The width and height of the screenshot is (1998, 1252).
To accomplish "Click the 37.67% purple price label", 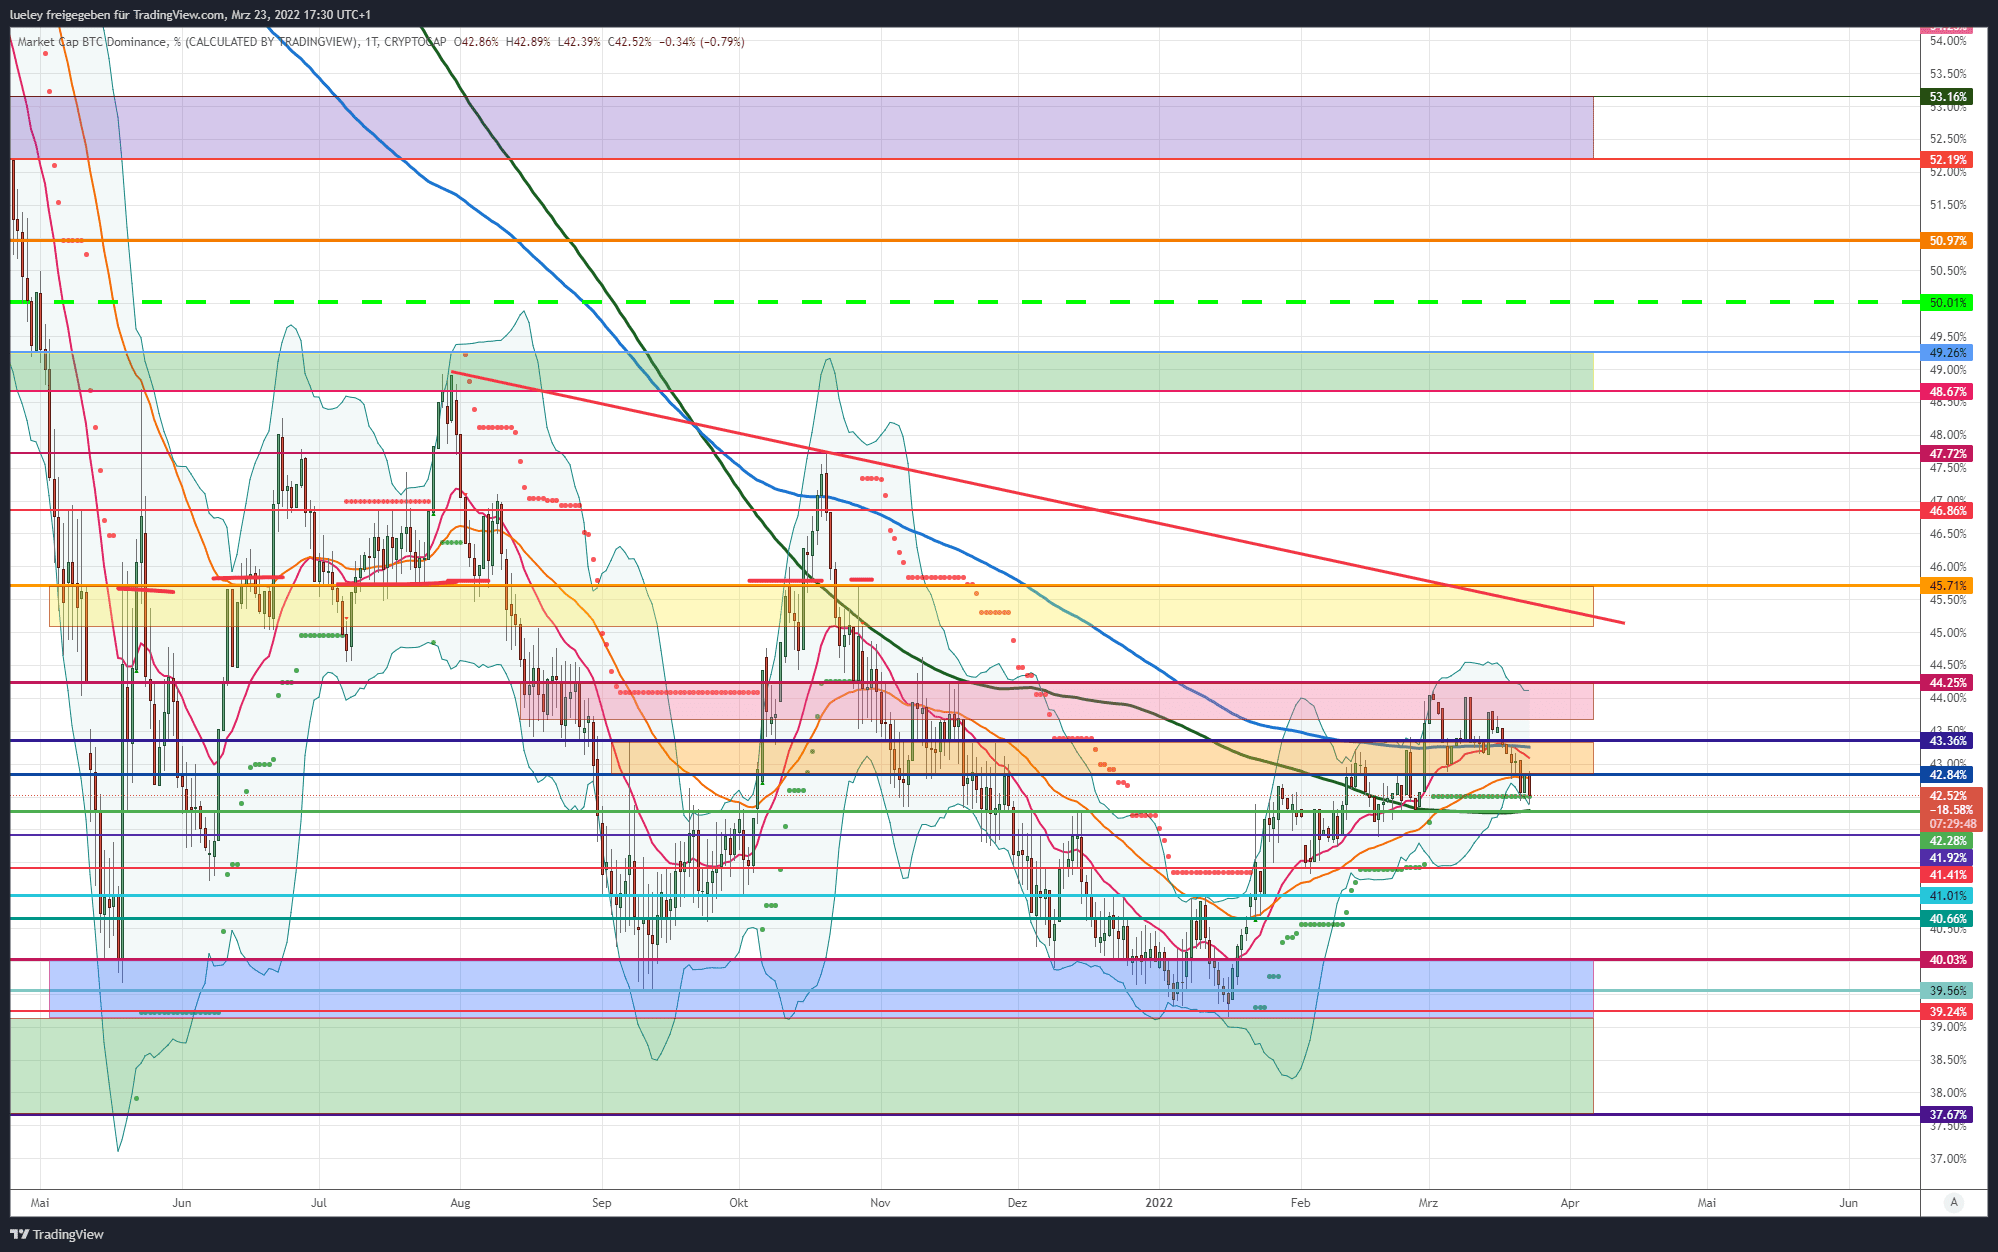I will 1947,1115.
